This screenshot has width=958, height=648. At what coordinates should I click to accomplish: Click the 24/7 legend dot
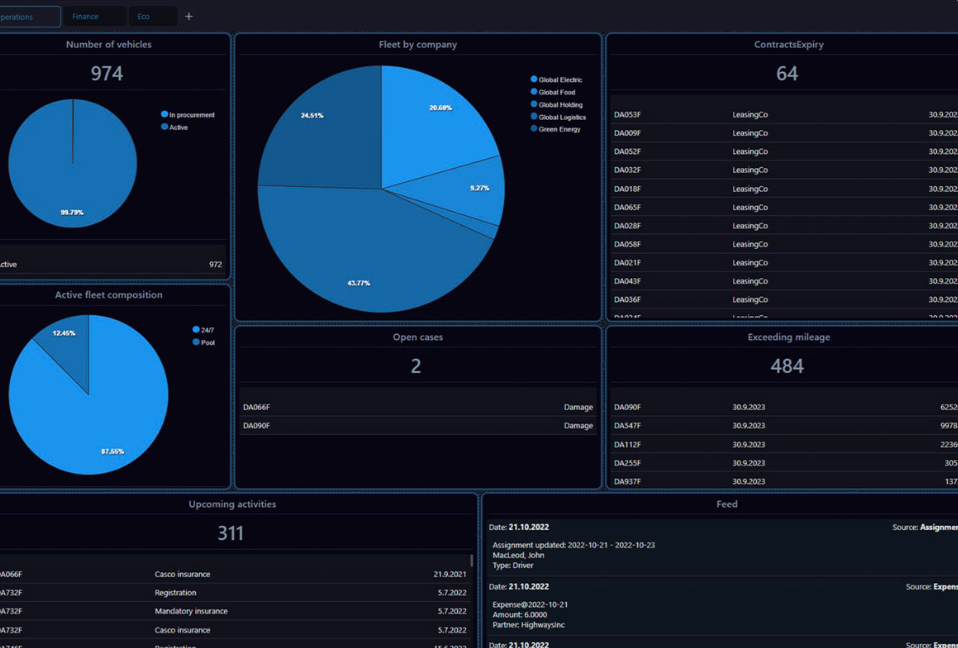click(196, 330)
